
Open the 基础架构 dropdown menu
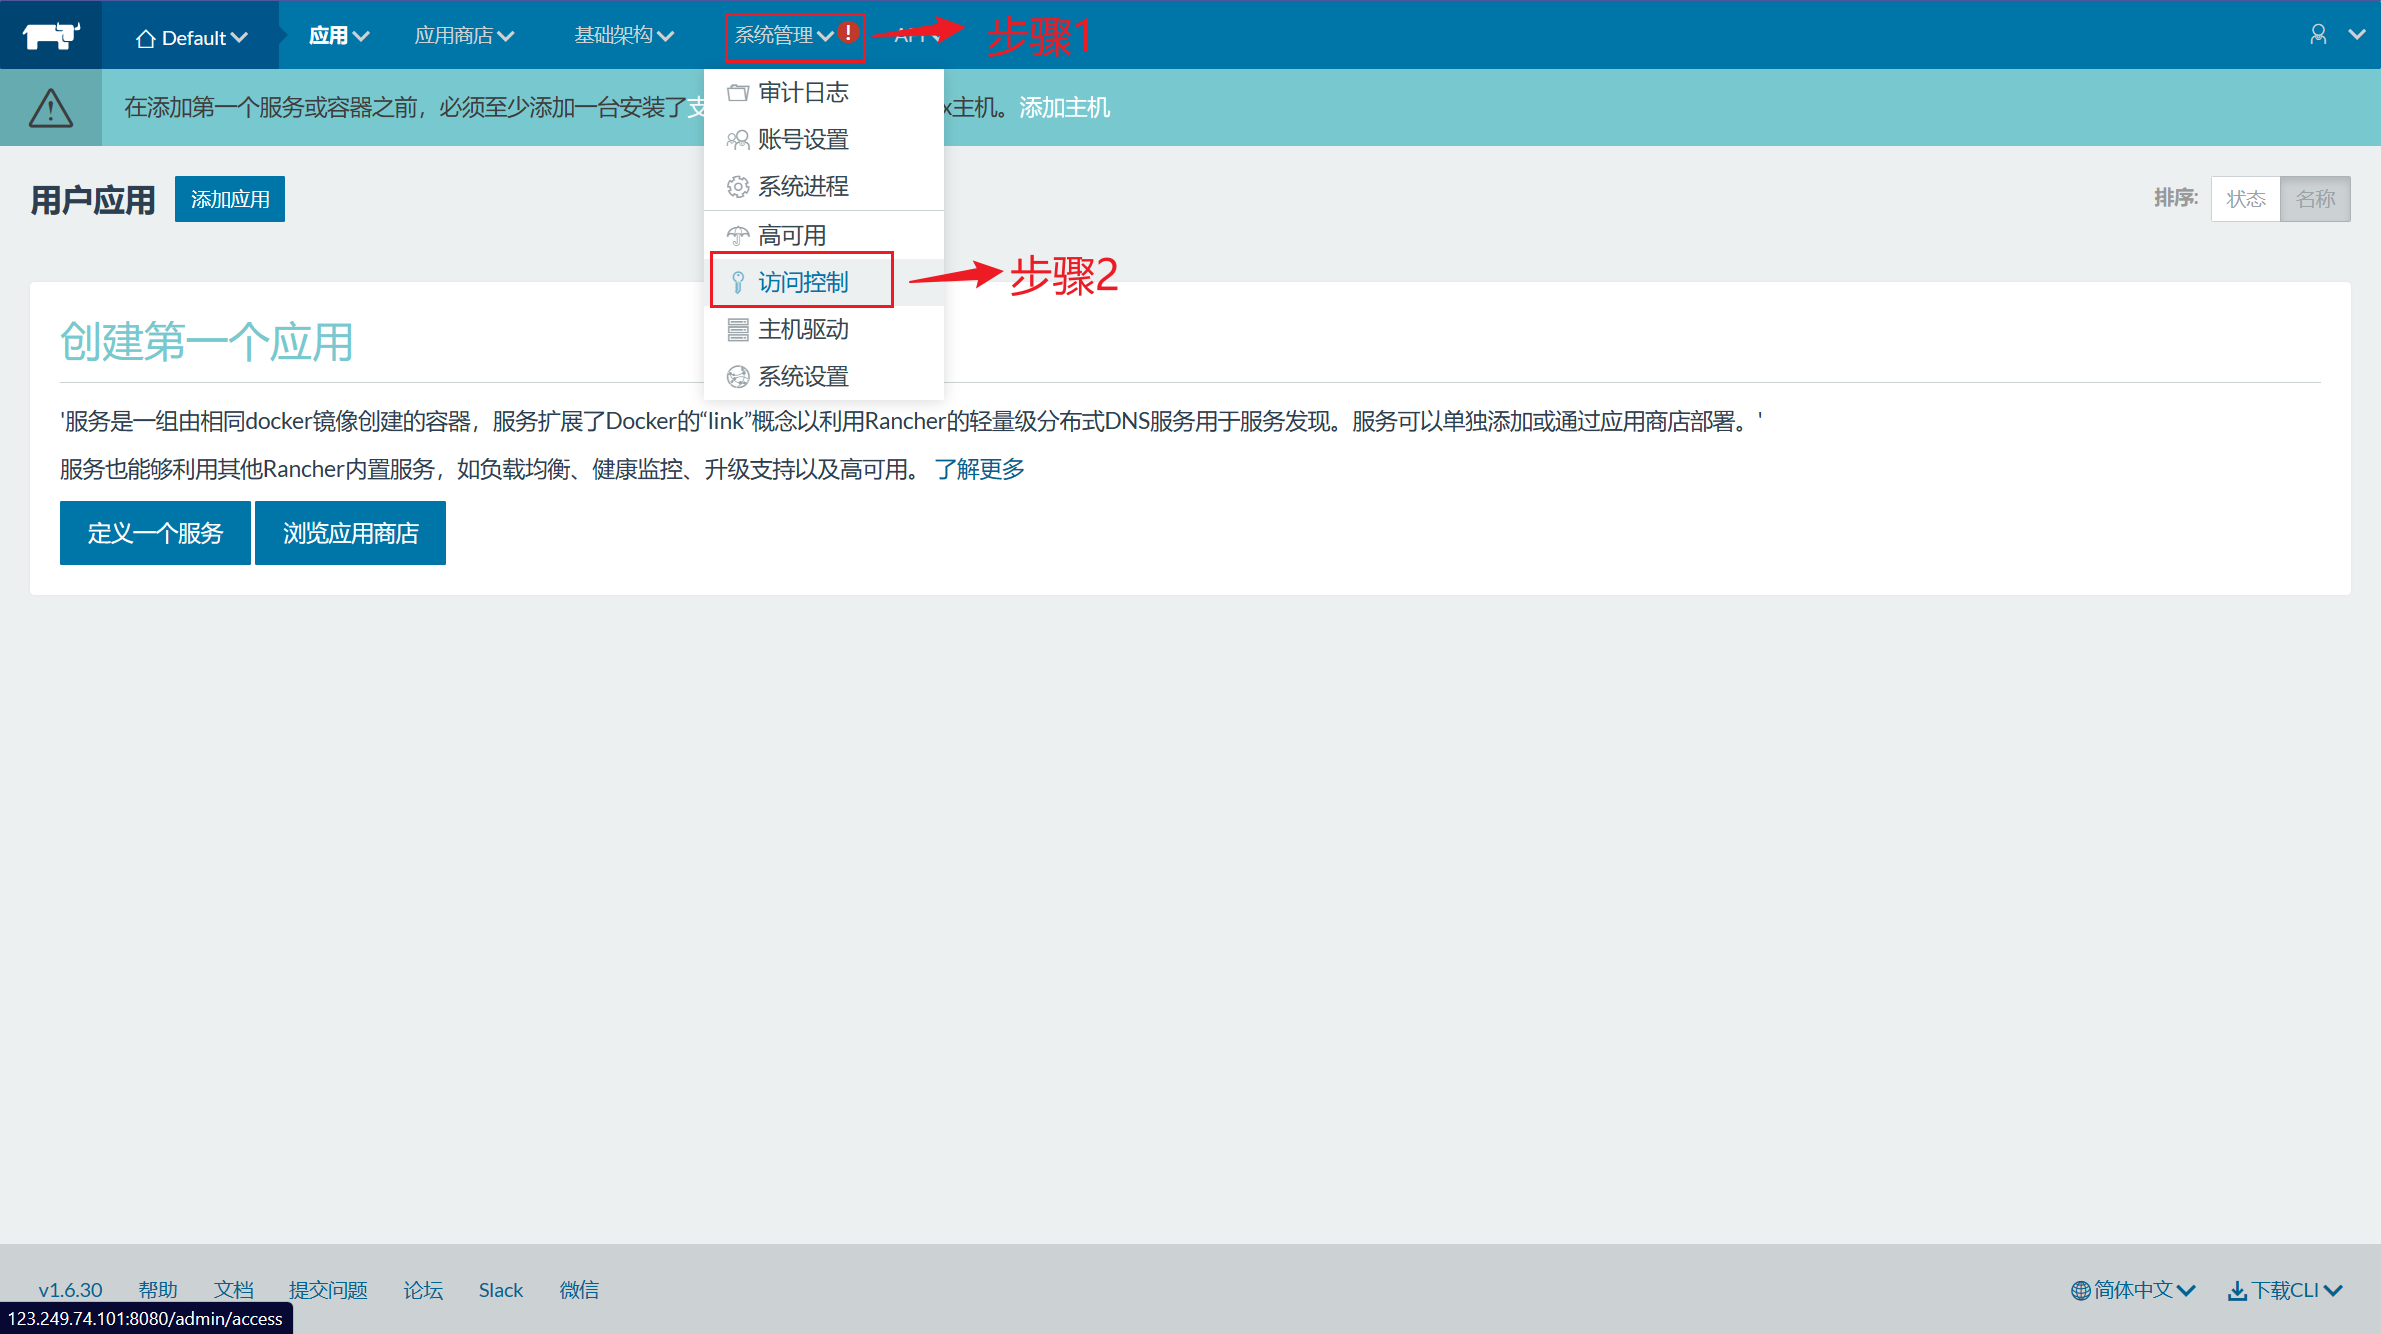pos(623,36)
